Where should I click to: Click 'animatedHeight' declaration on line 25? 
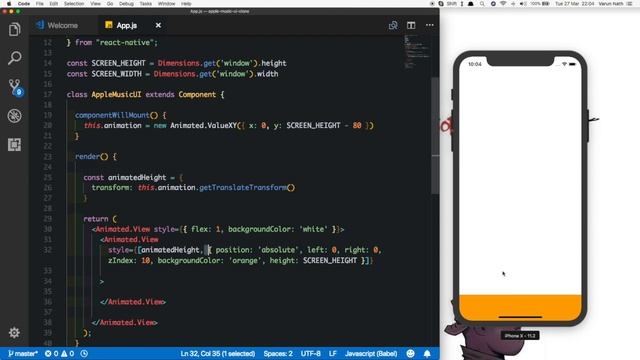coord(137,177)
